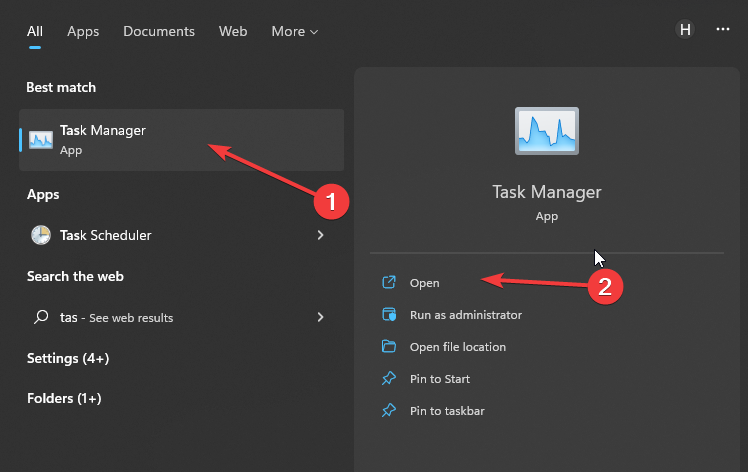Screen dimensions: 748x472
Task: Choose Run as administrator
Action: (466, 315)
